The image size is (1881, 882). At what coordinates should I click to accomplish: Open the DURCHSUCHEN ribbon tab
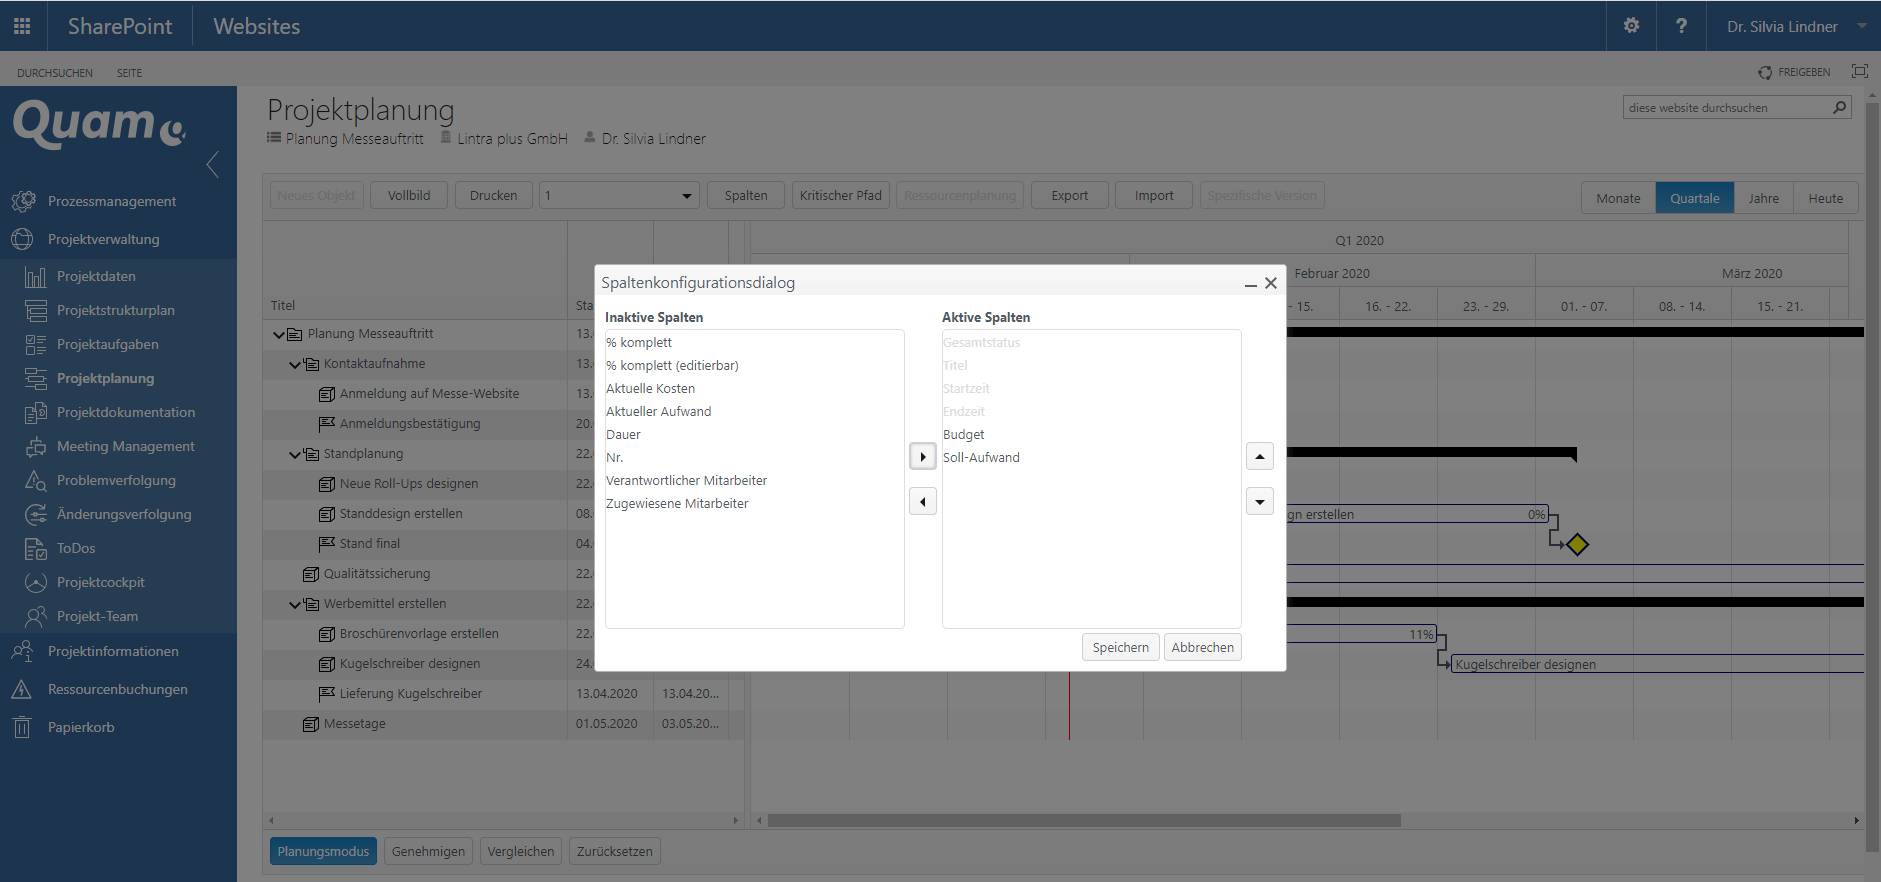click(55, 73)
